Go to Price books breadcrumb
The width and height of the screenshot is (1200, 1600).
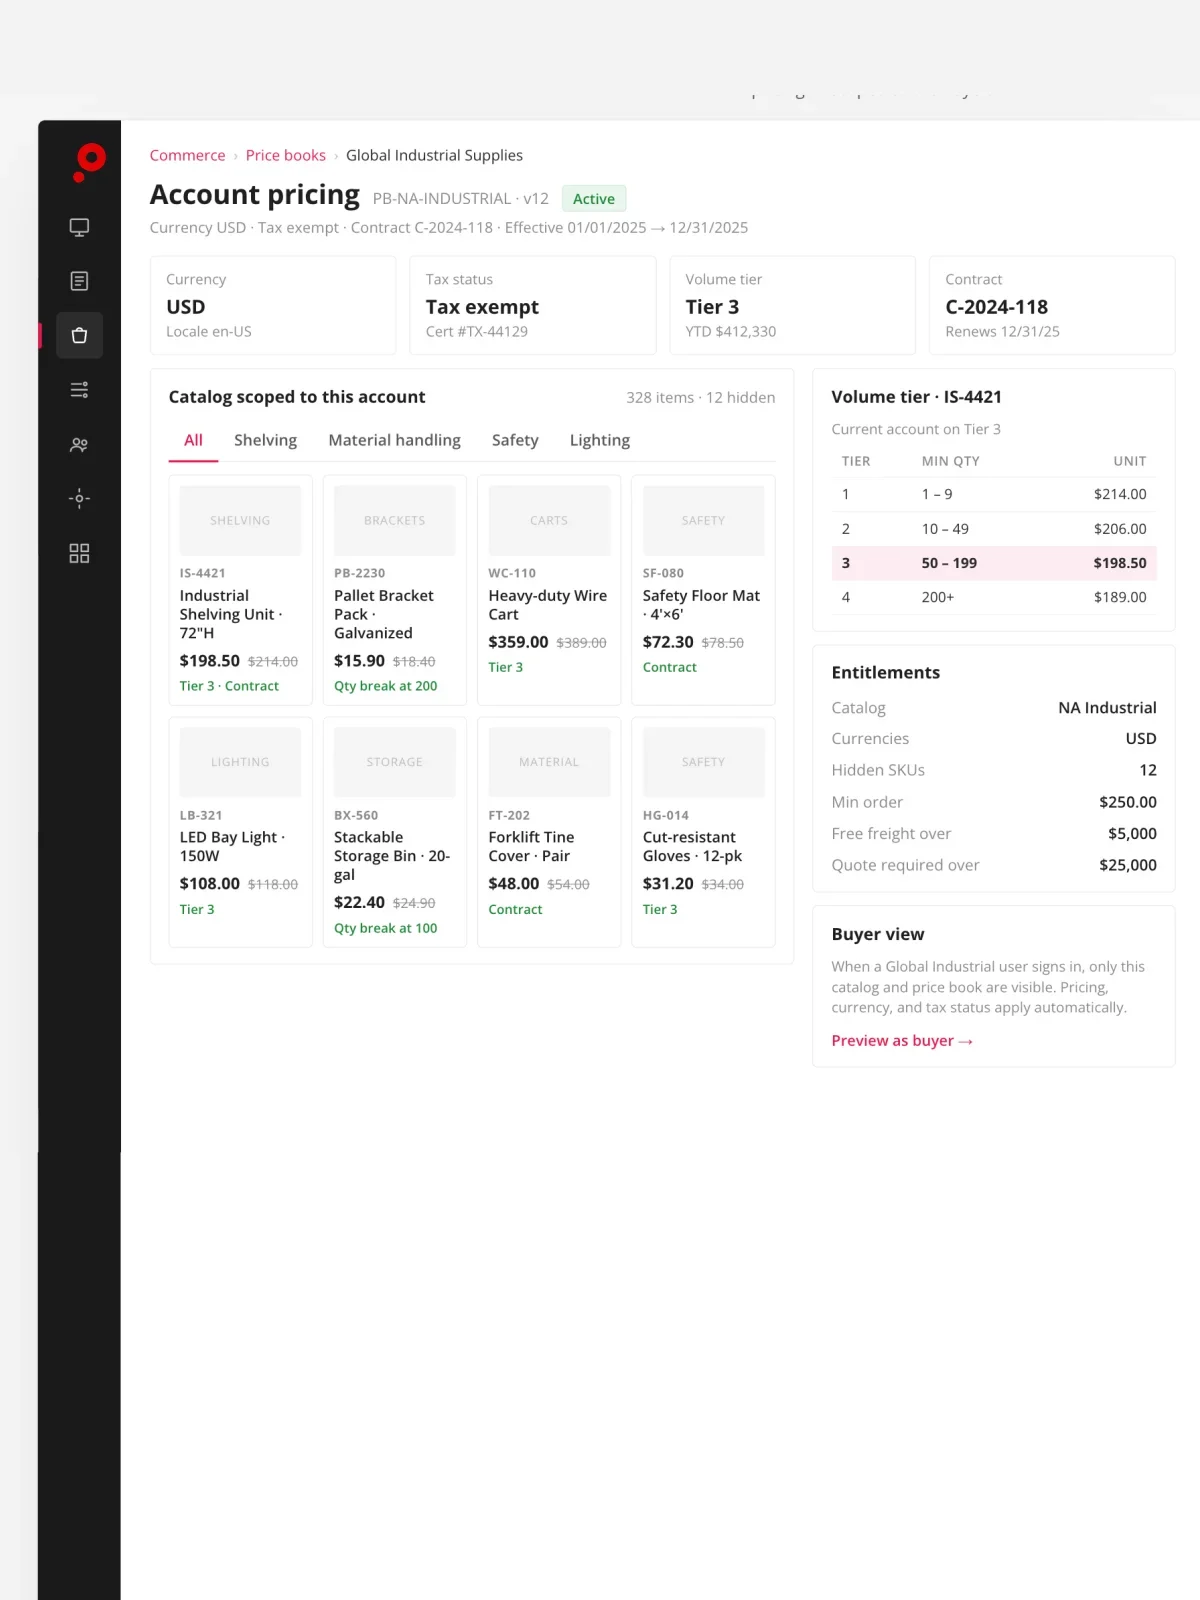[286, 155]
